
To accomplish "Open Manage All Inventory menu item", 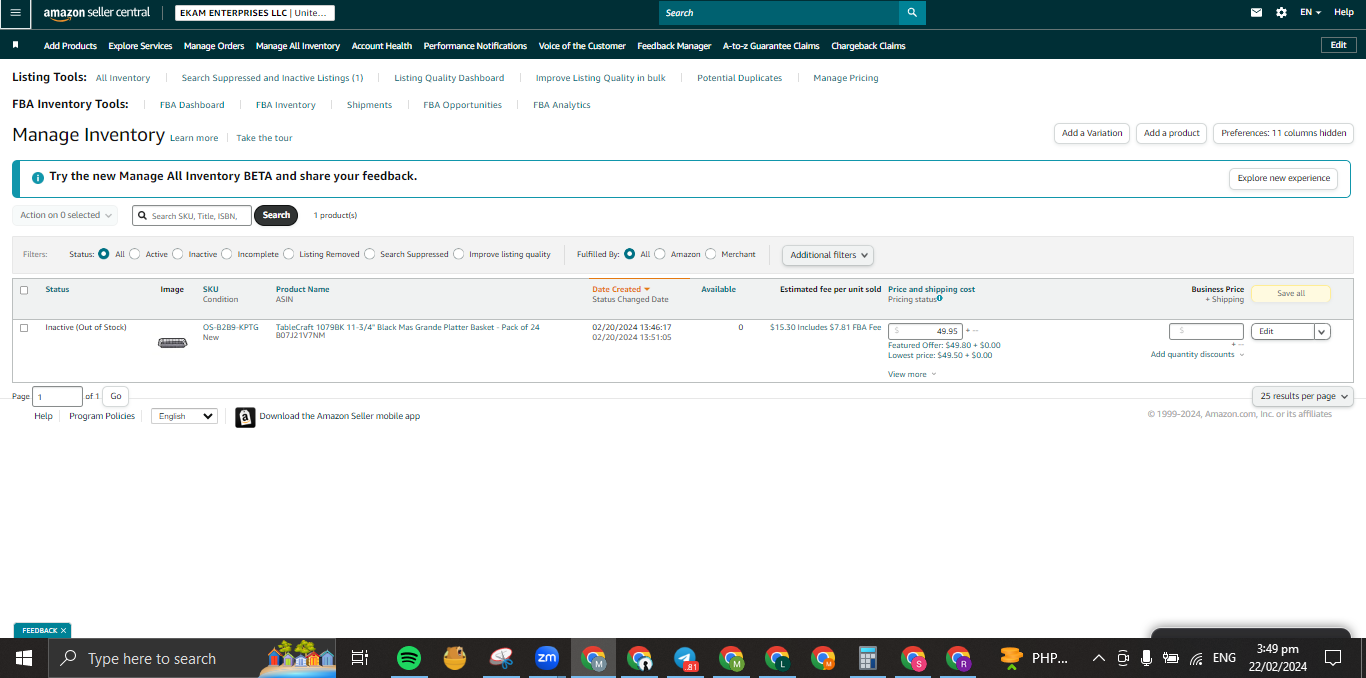I will tap(298, 46).
